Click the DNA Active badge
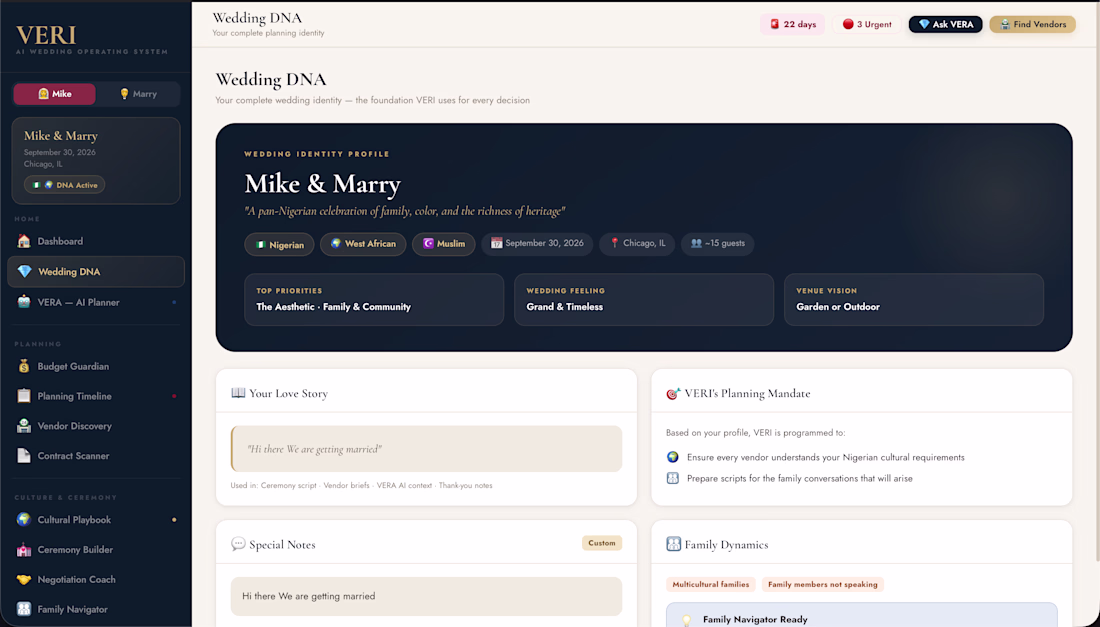 click(x=65, y=185)
